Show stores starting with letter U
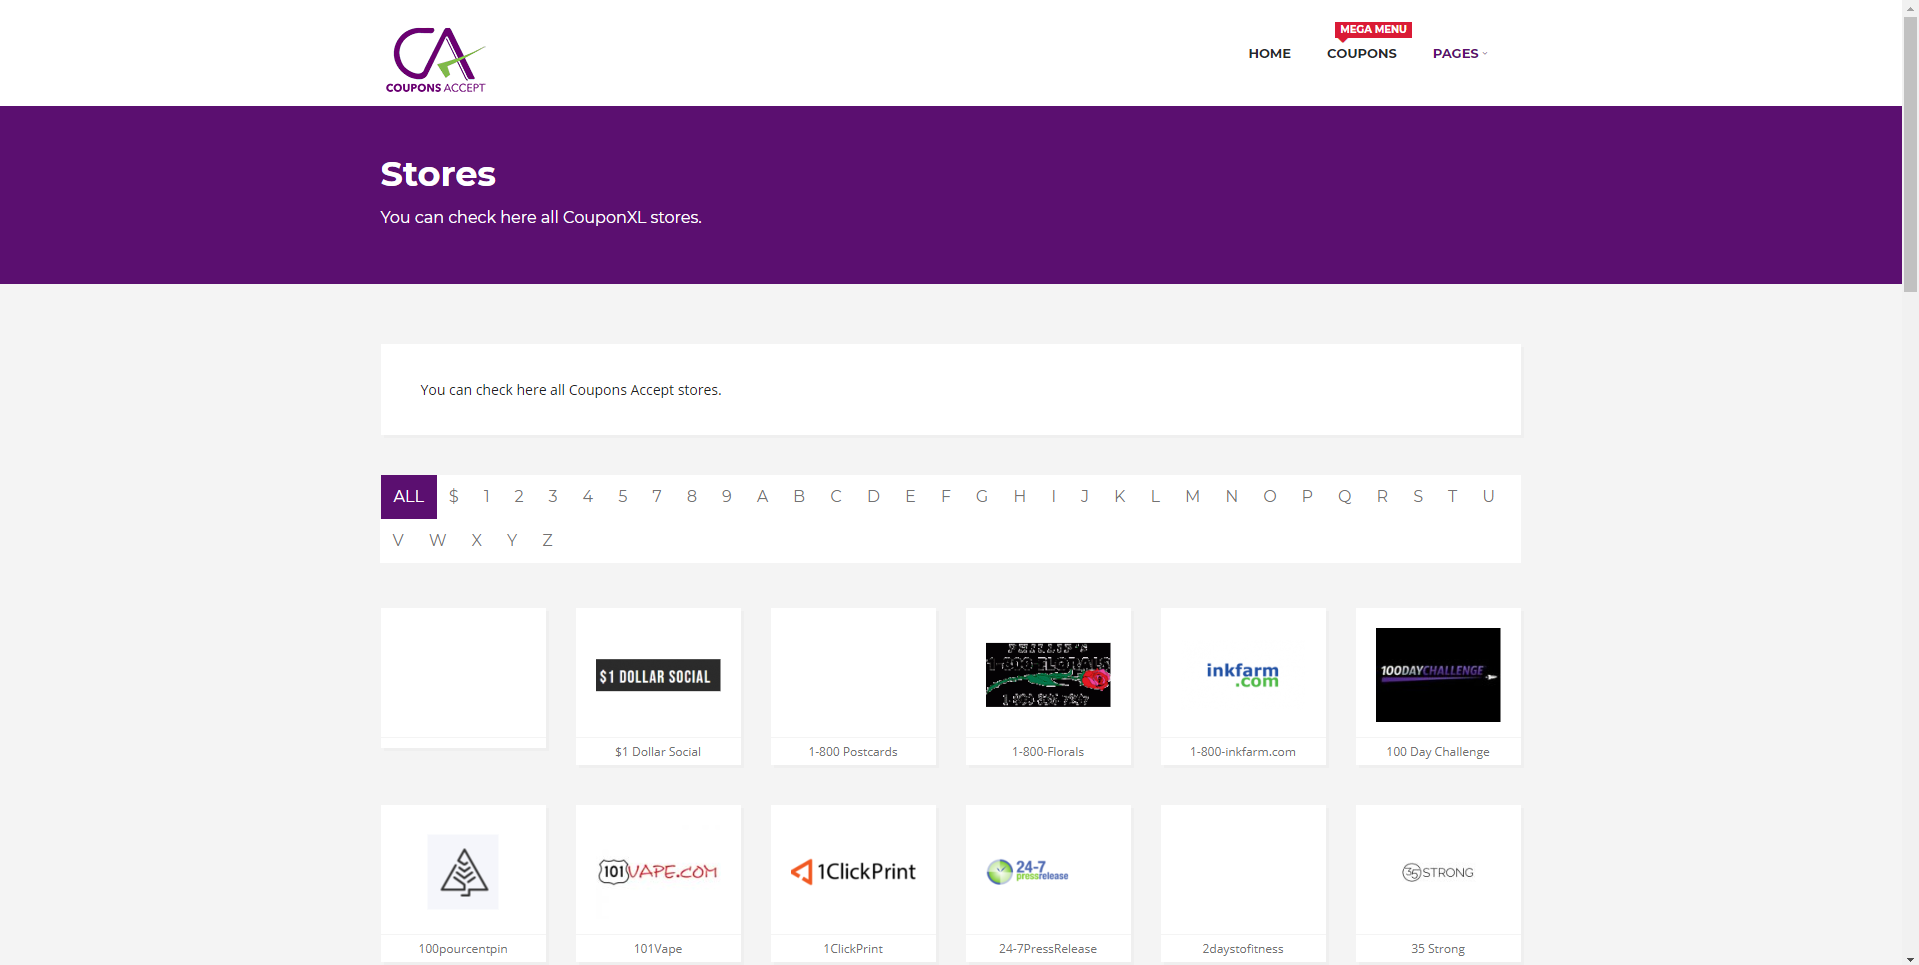 pos(1489,497)
